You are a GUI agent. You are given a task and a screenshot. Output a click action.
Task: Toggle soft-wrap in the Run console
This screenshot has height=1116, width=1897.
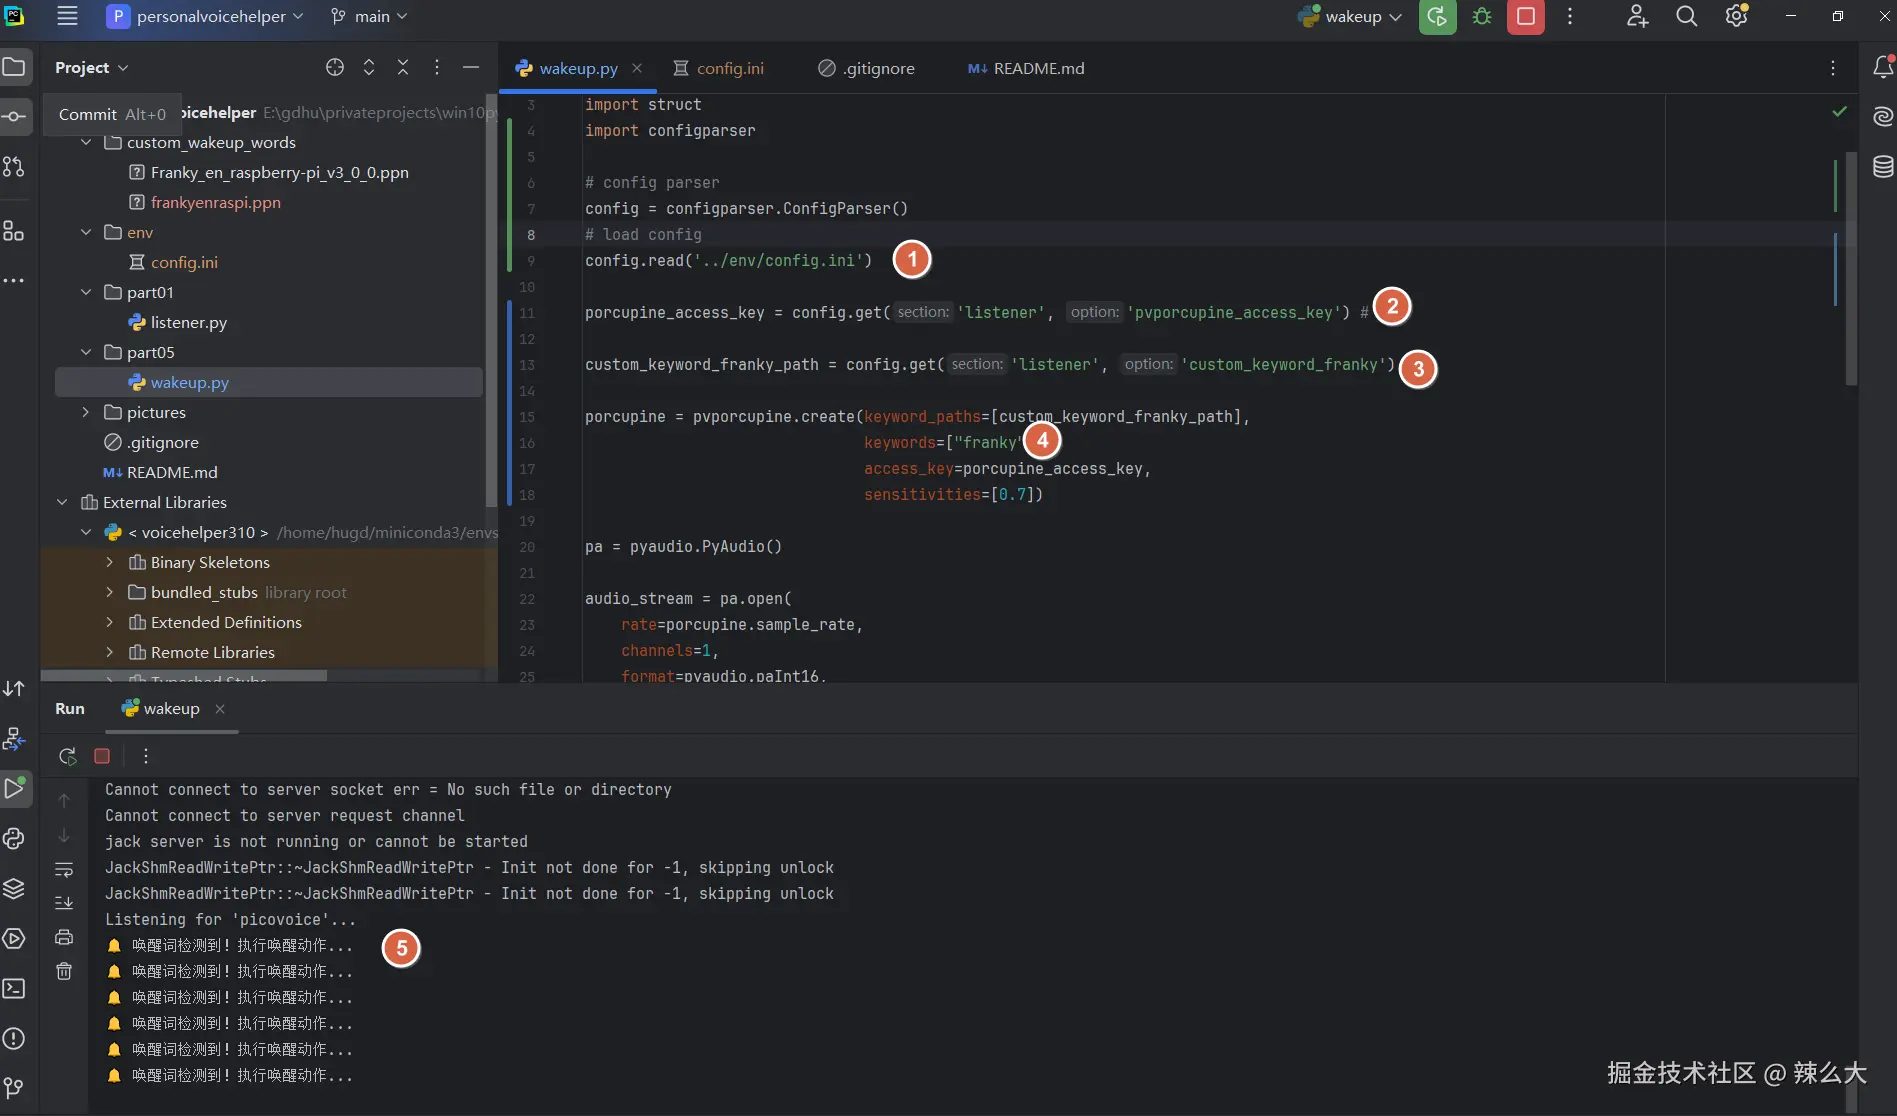[64, 869]
